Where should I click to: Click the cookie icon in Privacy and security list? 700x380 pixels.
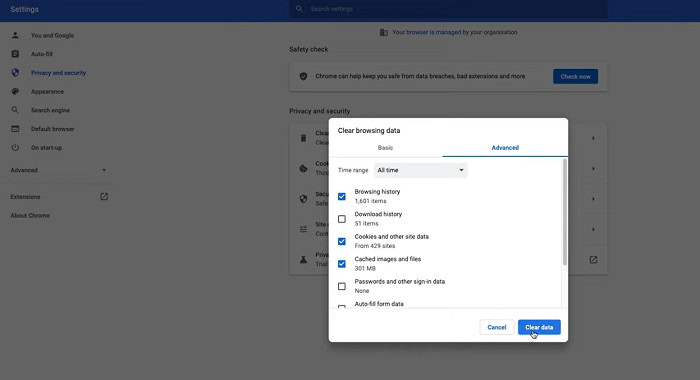click(x=304, y=168)
